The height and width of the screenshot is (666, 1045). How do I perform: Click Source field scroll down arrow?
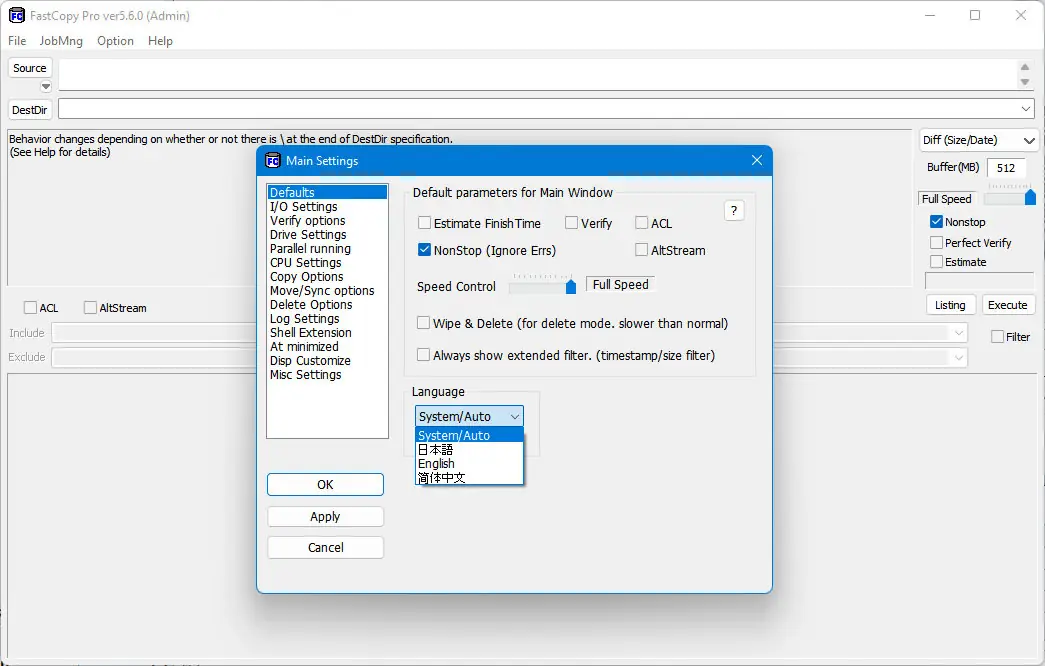coord(1025,82)
